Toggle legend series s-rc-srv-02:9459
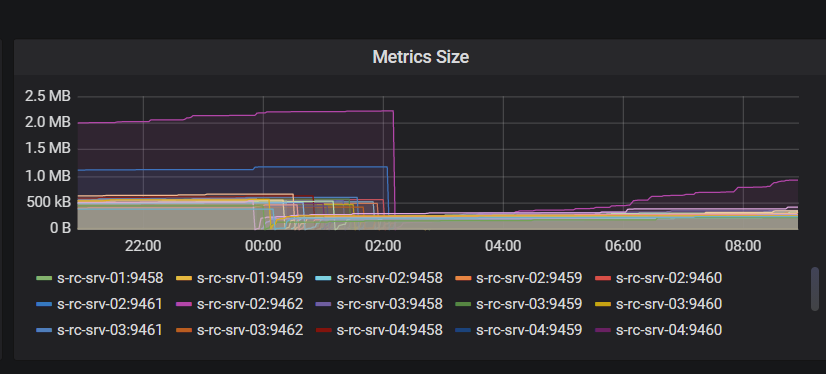The image size is (826, 374). [529, 278]
